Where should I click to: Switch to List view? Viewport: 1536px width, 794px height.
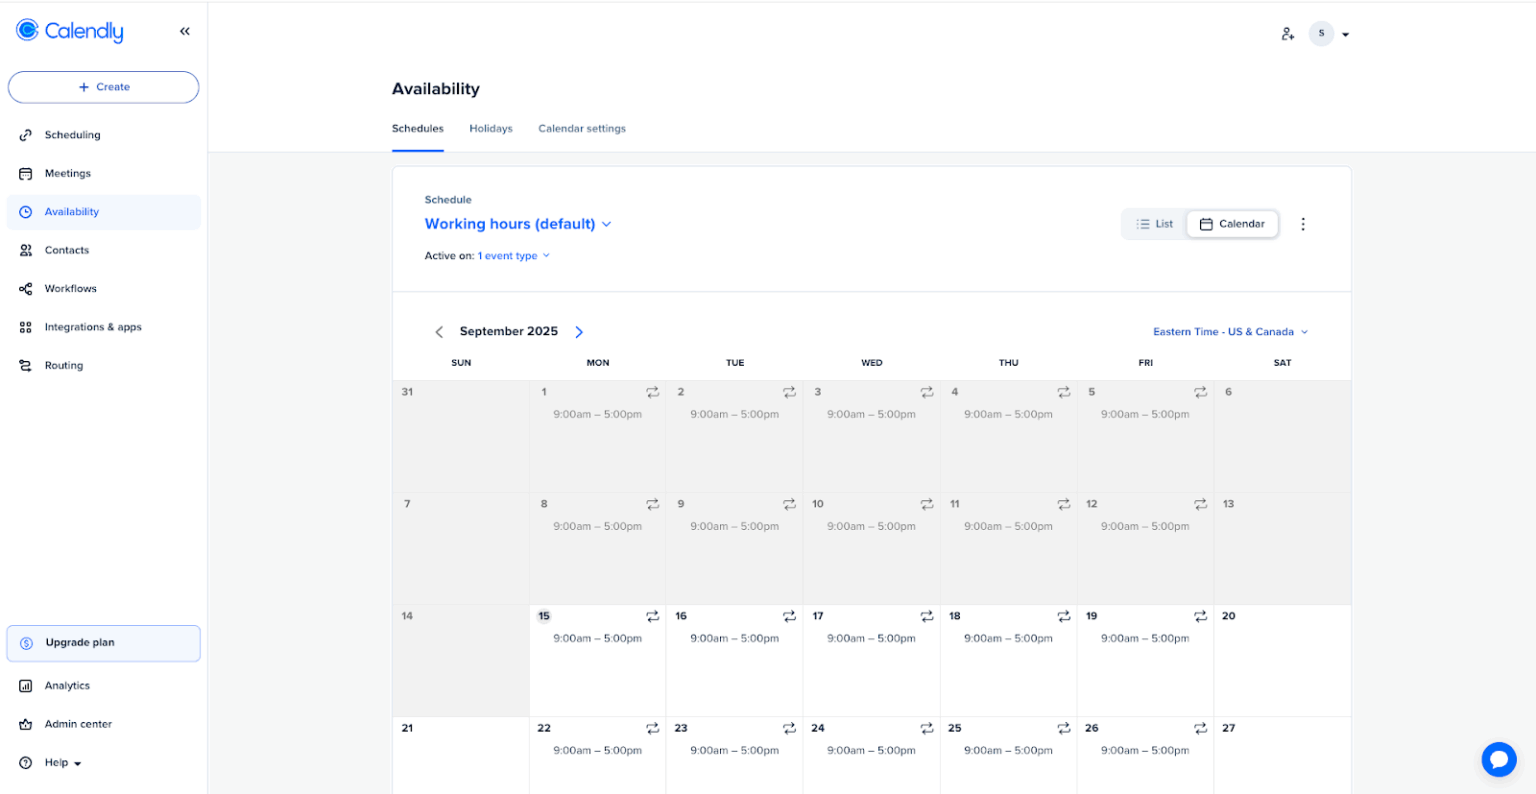[x=1155, y=224]
